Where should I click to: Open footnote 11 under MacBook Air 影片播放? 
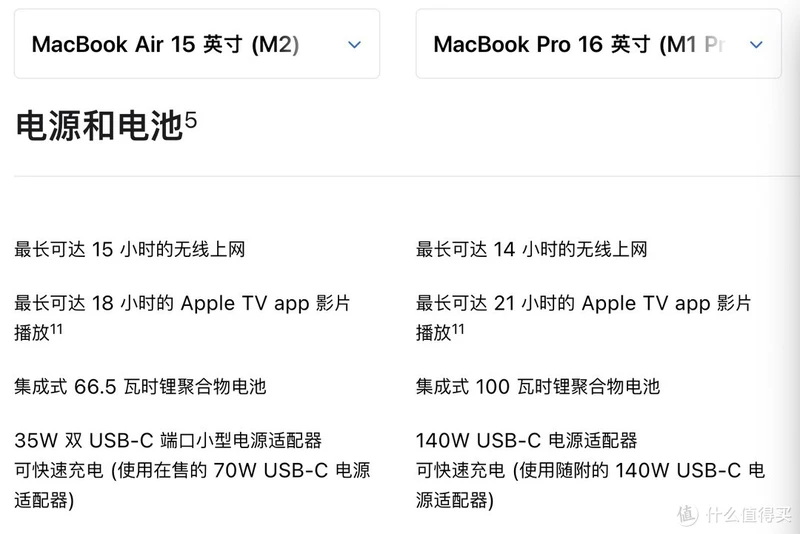[x=56, y=329]
